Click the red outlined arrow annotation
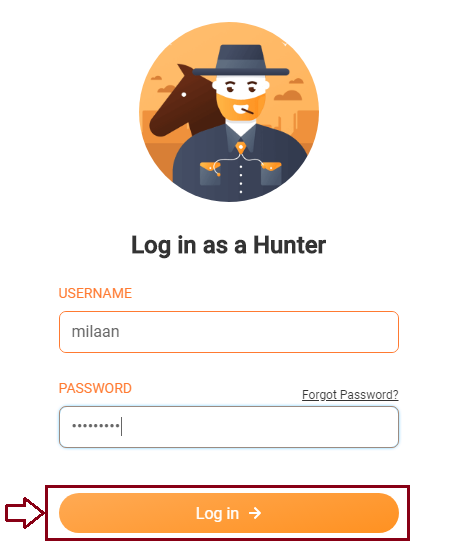 [25, 513]
